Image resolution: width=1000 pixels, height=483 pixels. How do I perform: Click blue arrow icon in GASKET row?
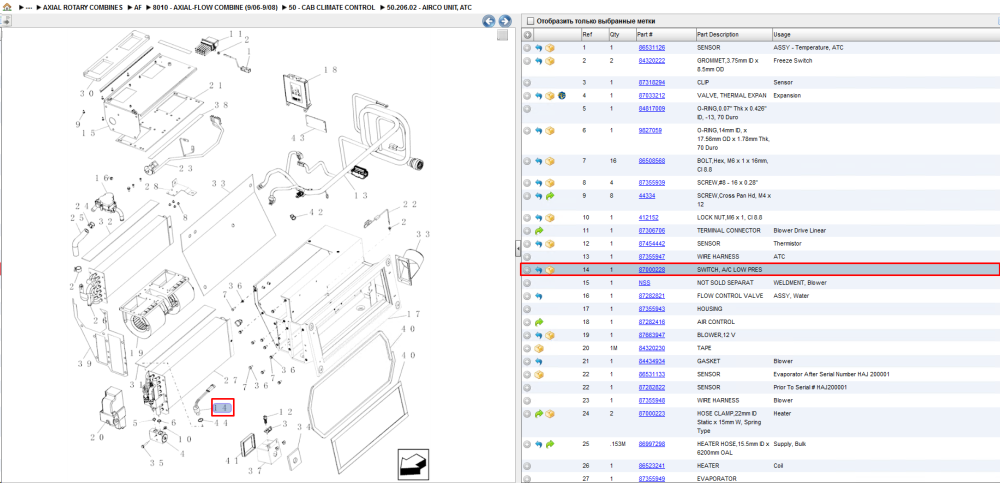point(538,361)
